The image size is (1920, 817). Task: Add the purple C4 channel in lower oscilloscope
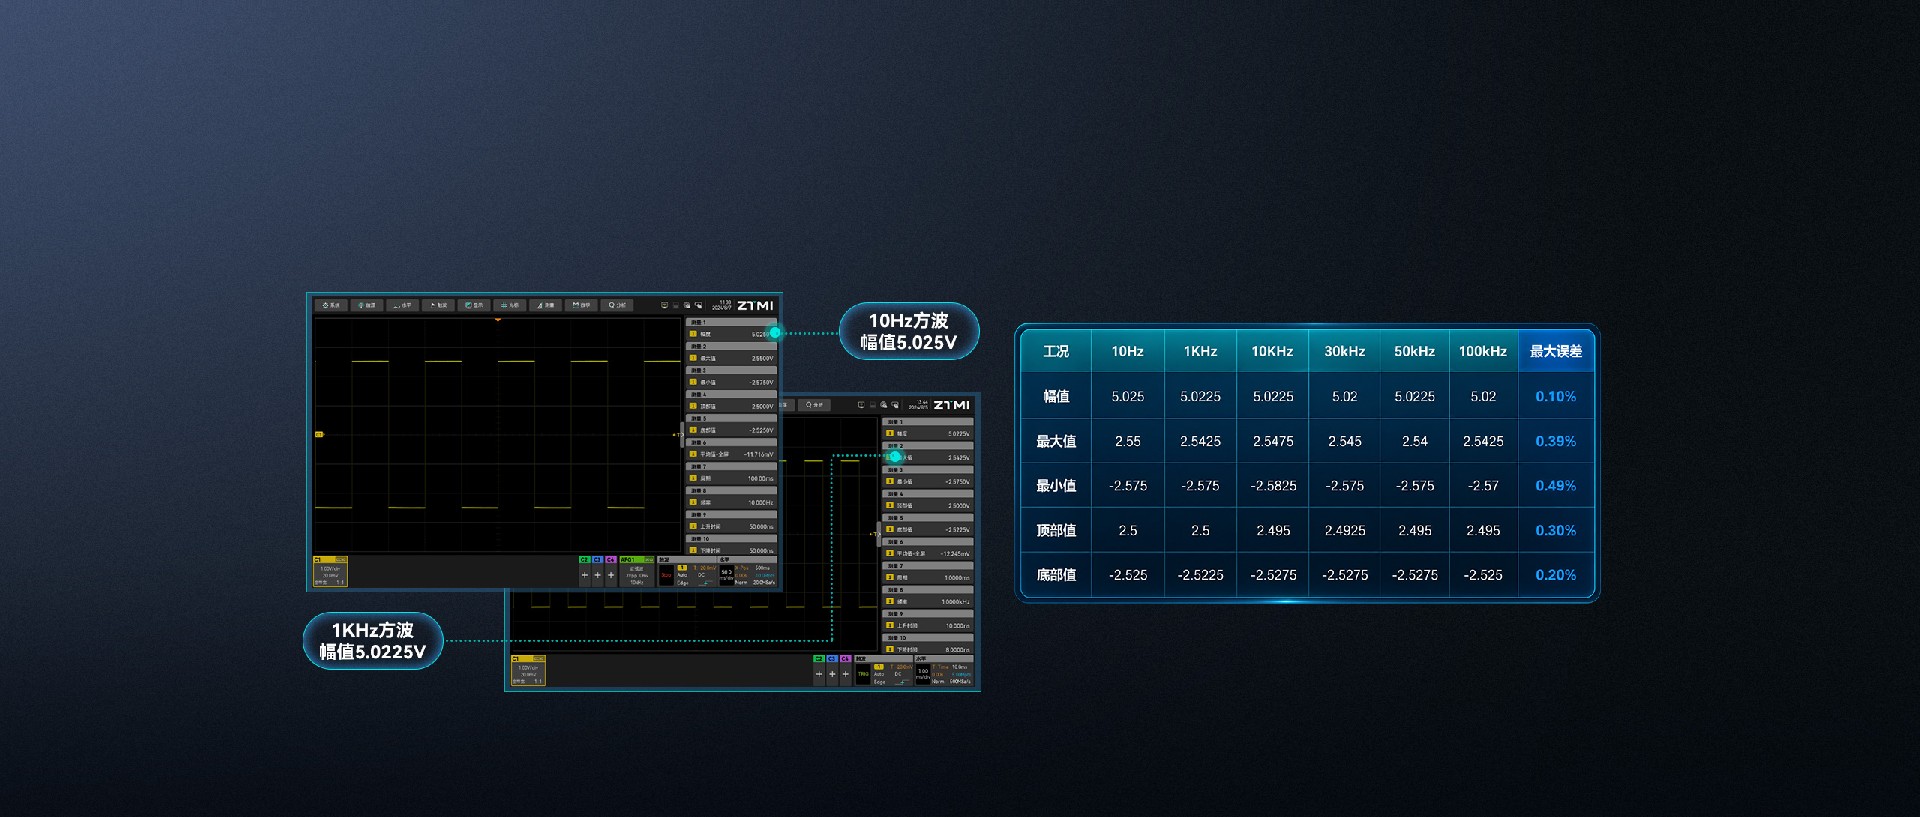coord(846,670)
